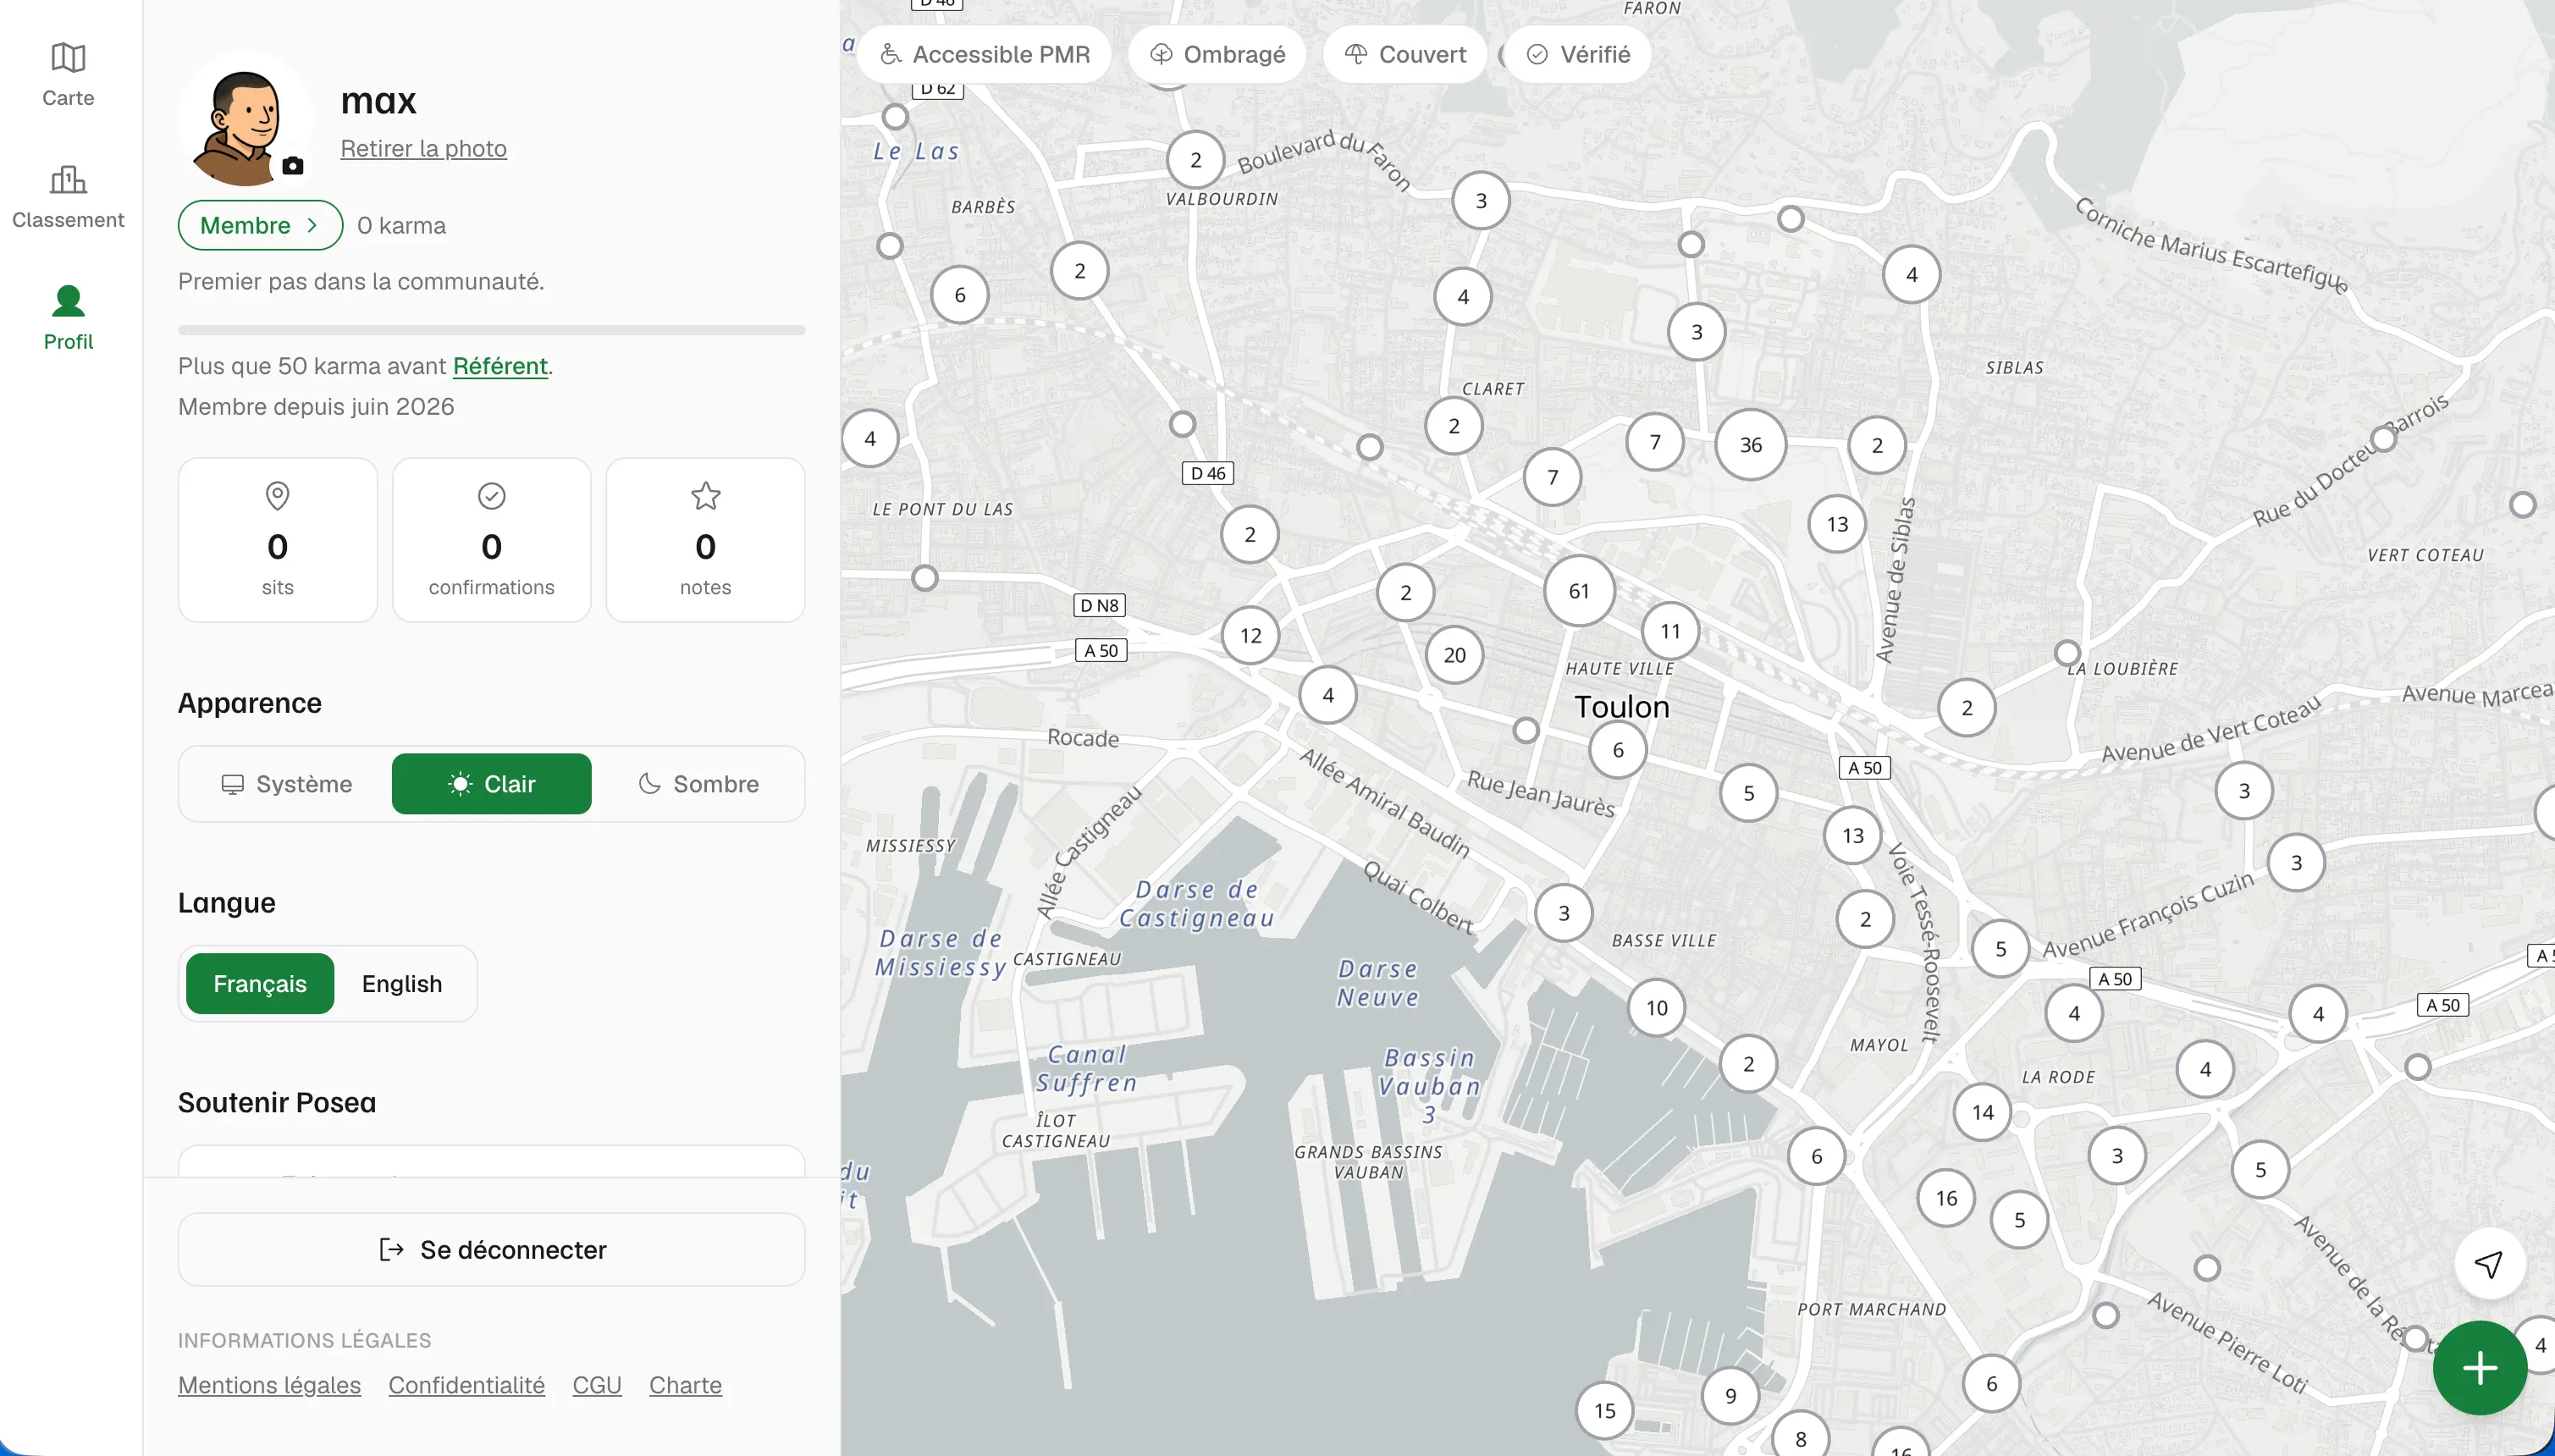Open the cluster marker showing 15
The image size is (2555, 1456).
coord(1605,1410)
